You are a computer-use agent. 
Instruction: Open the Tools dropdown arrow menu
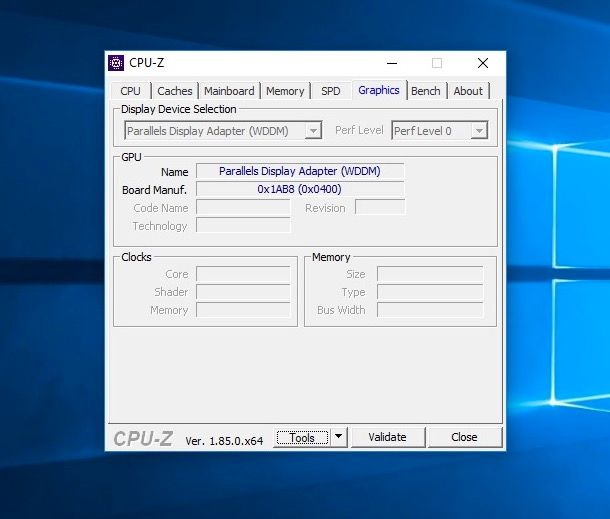click(338, 437)
